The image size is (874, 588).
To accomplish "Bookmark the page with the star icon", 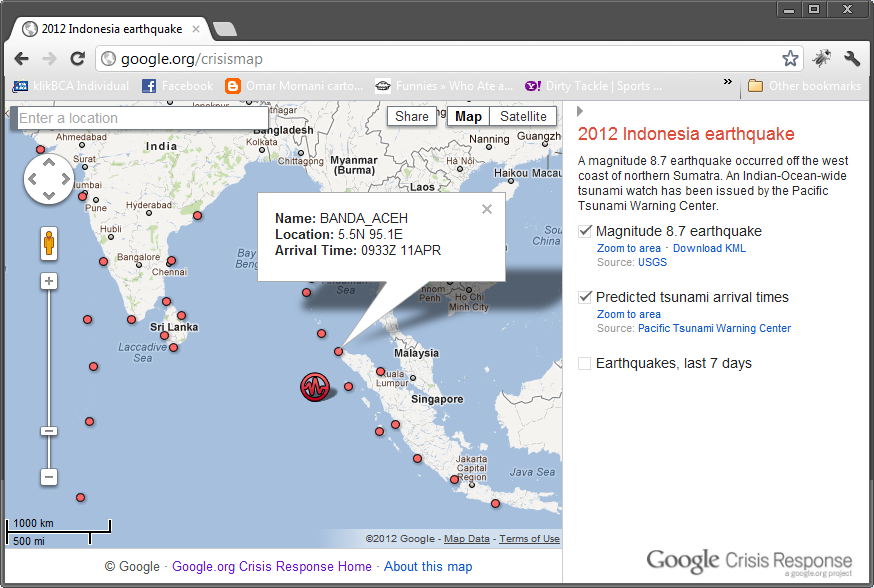I will tap(790, 58).
